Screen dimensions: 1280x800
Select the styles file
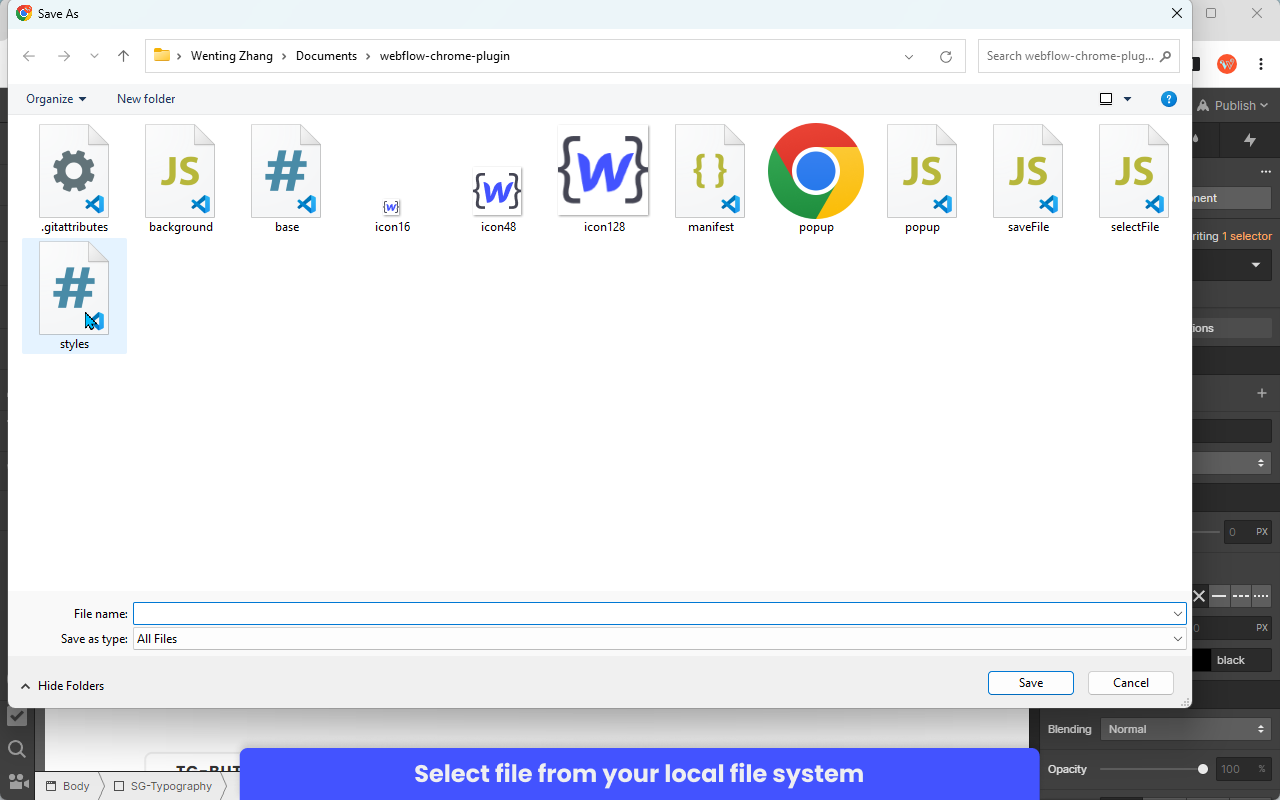pyautogui.click(x=74, y=296)
